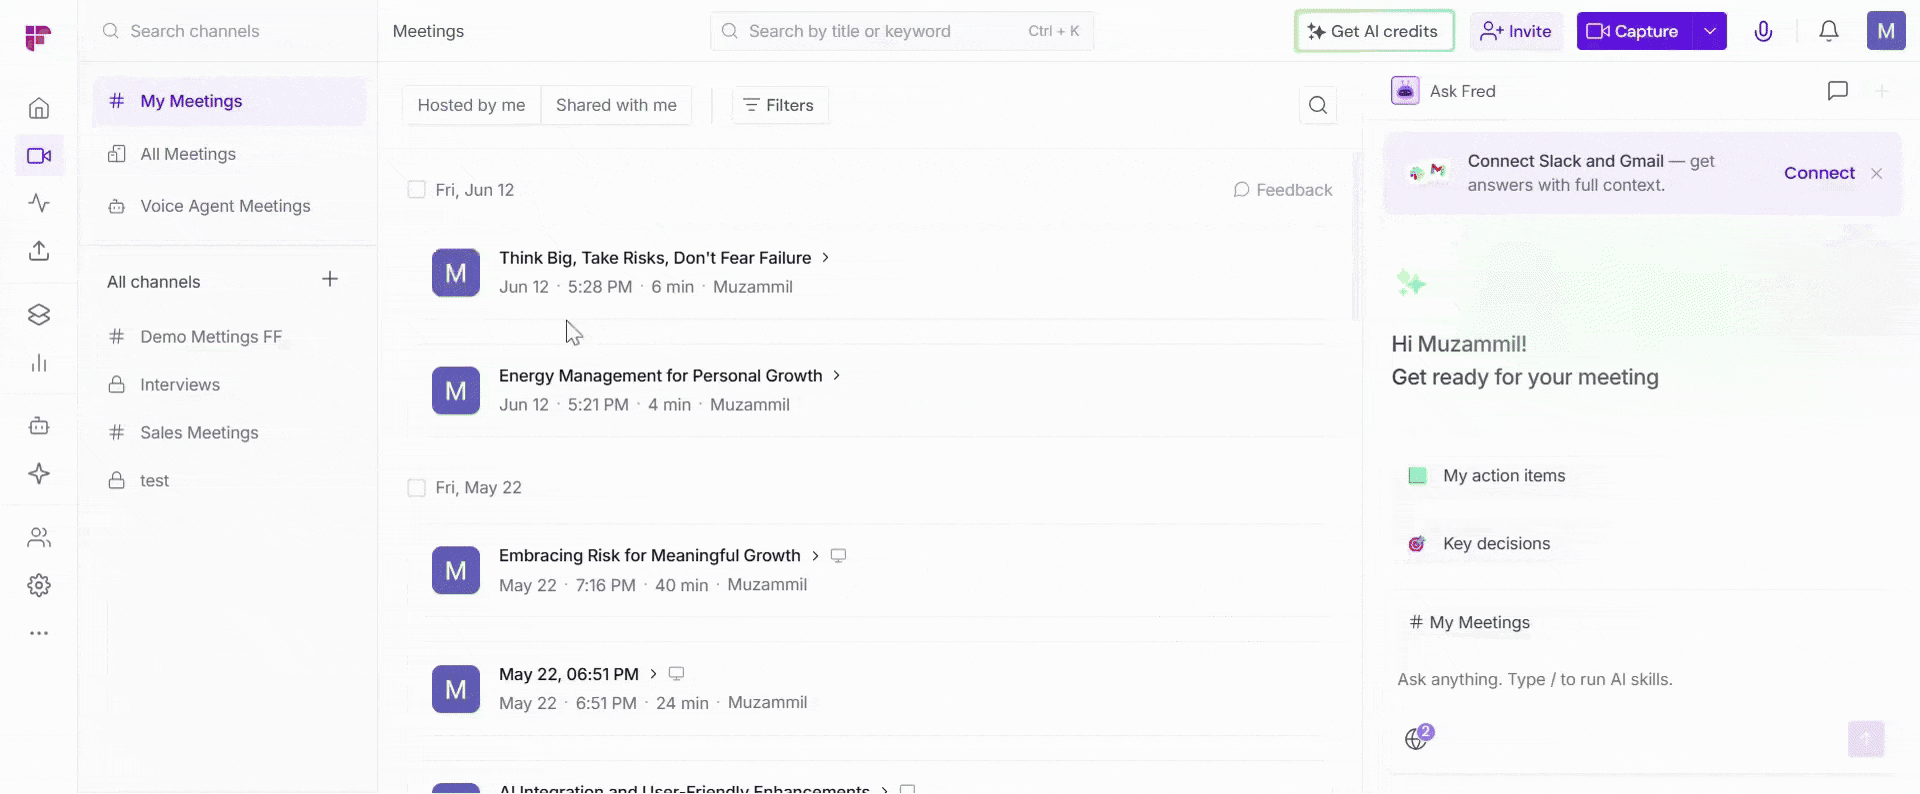Click the Capture button

[1634, 31]
